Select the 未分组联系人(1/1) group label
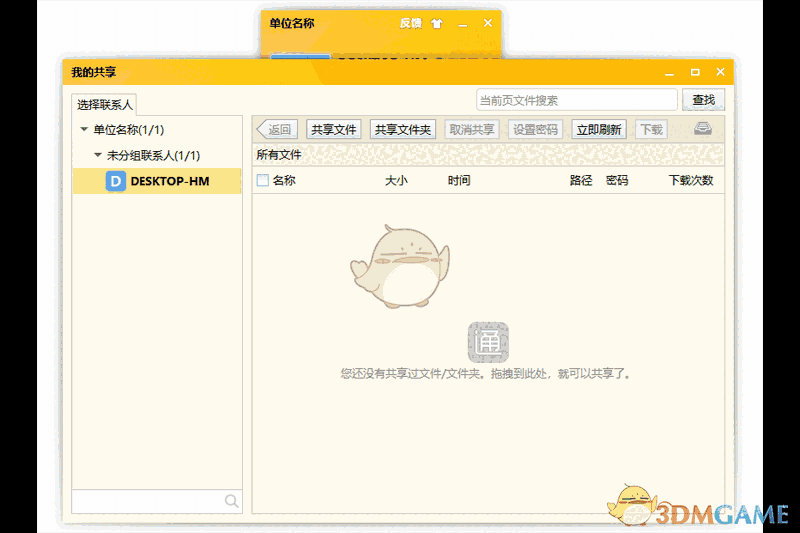This screenshot has width=800, height=533. coord(153,156)
